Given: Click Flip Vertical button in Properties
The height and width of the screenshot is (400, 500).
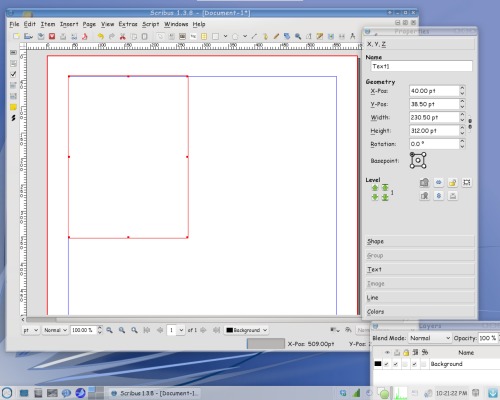Looking at the screenshot, I should point(438,196).
